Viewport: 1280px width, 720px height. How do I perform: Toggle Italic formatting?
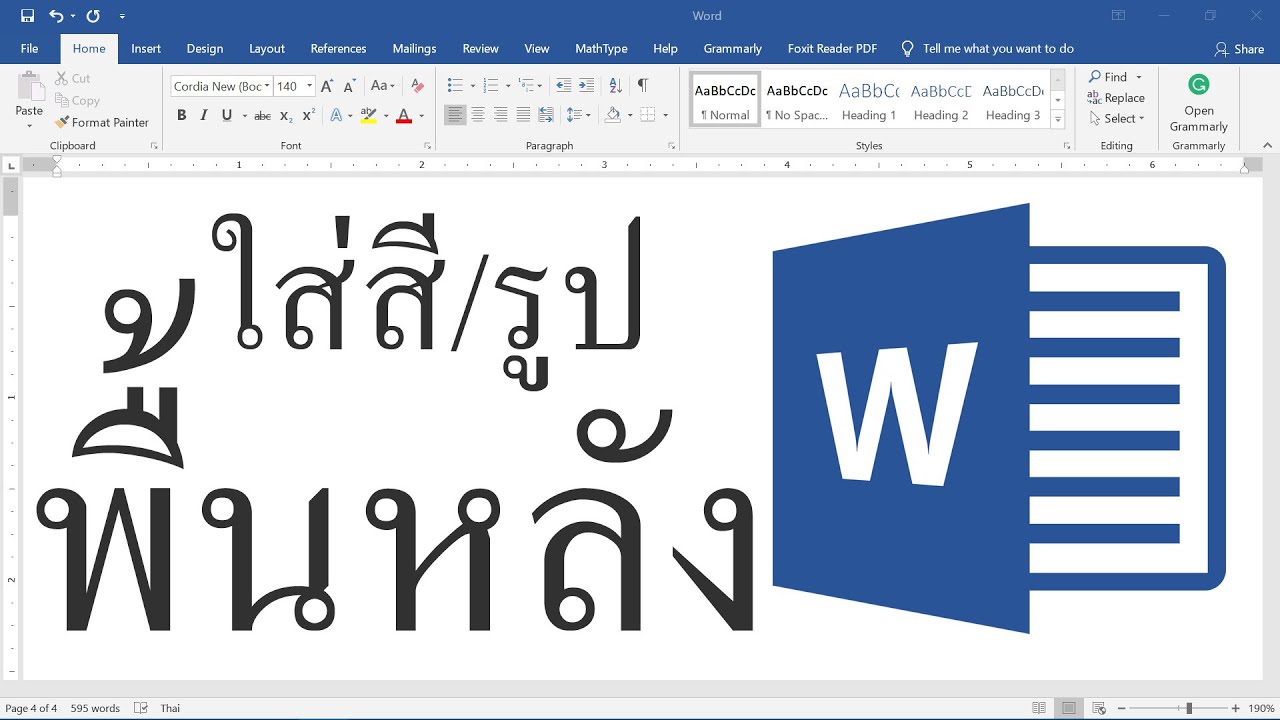204,116
